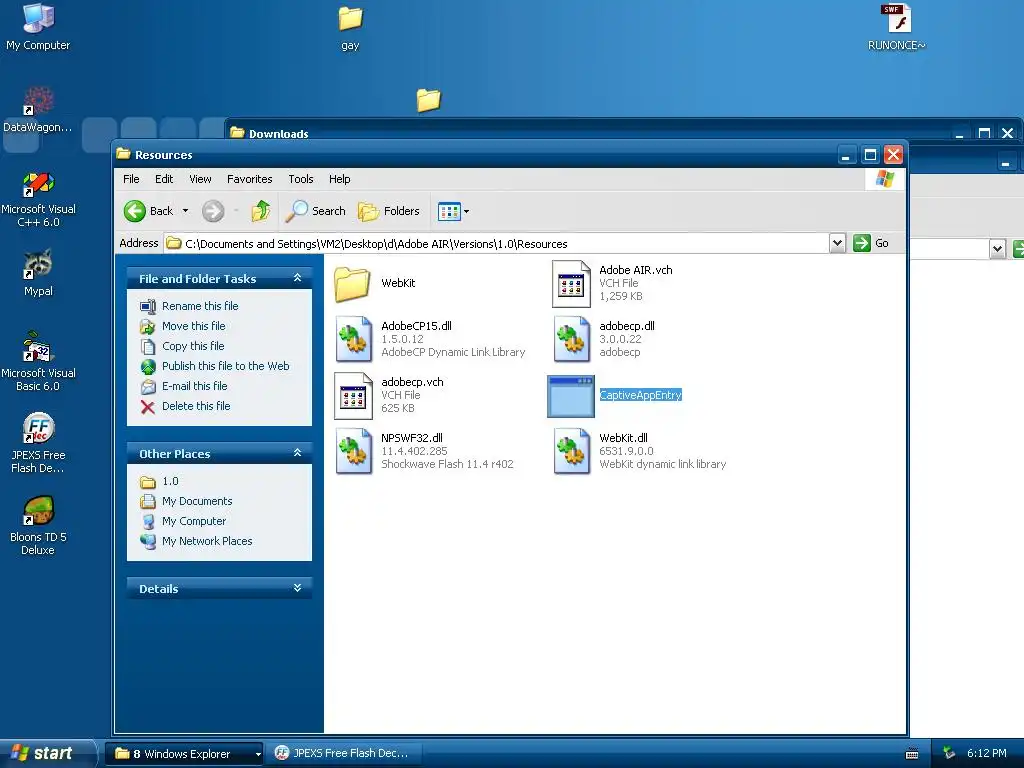Select the NPSWF32.dll file icon

coord(353,451)
